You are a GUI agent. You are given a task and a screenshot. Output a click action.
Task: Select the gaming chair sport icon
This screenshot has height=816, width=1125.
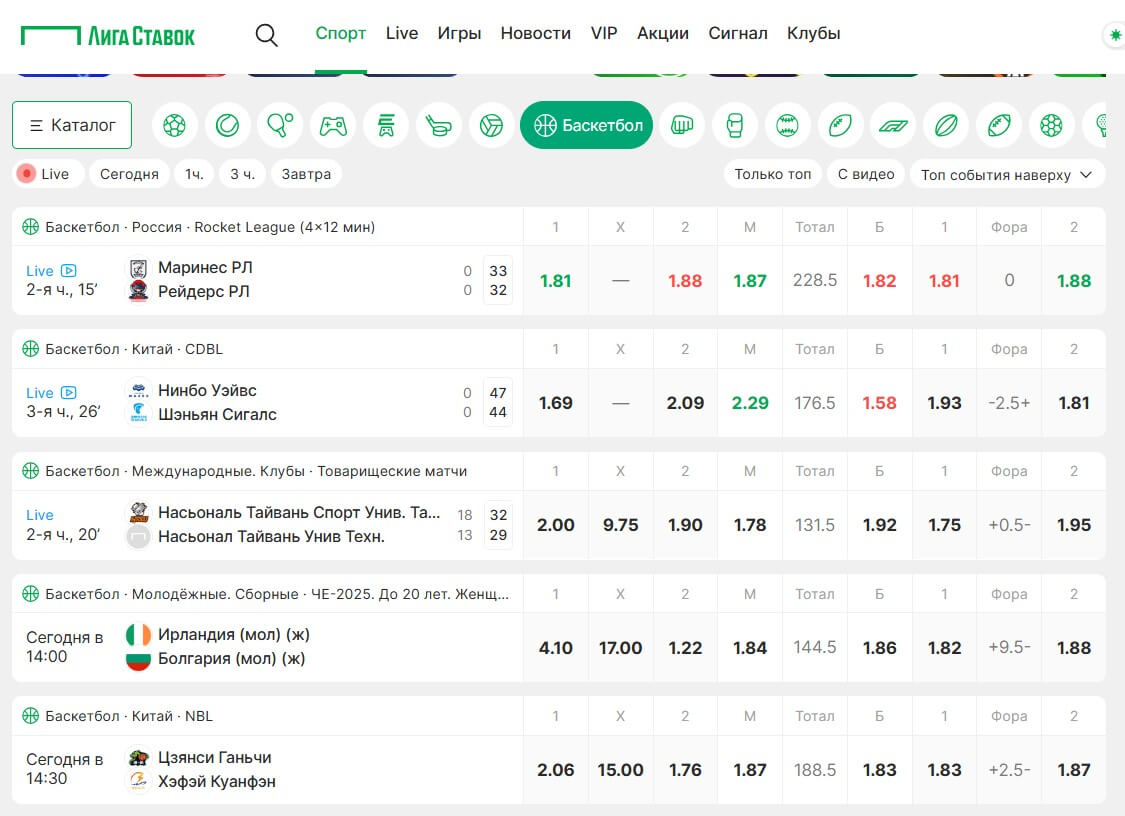click(386, 126)
